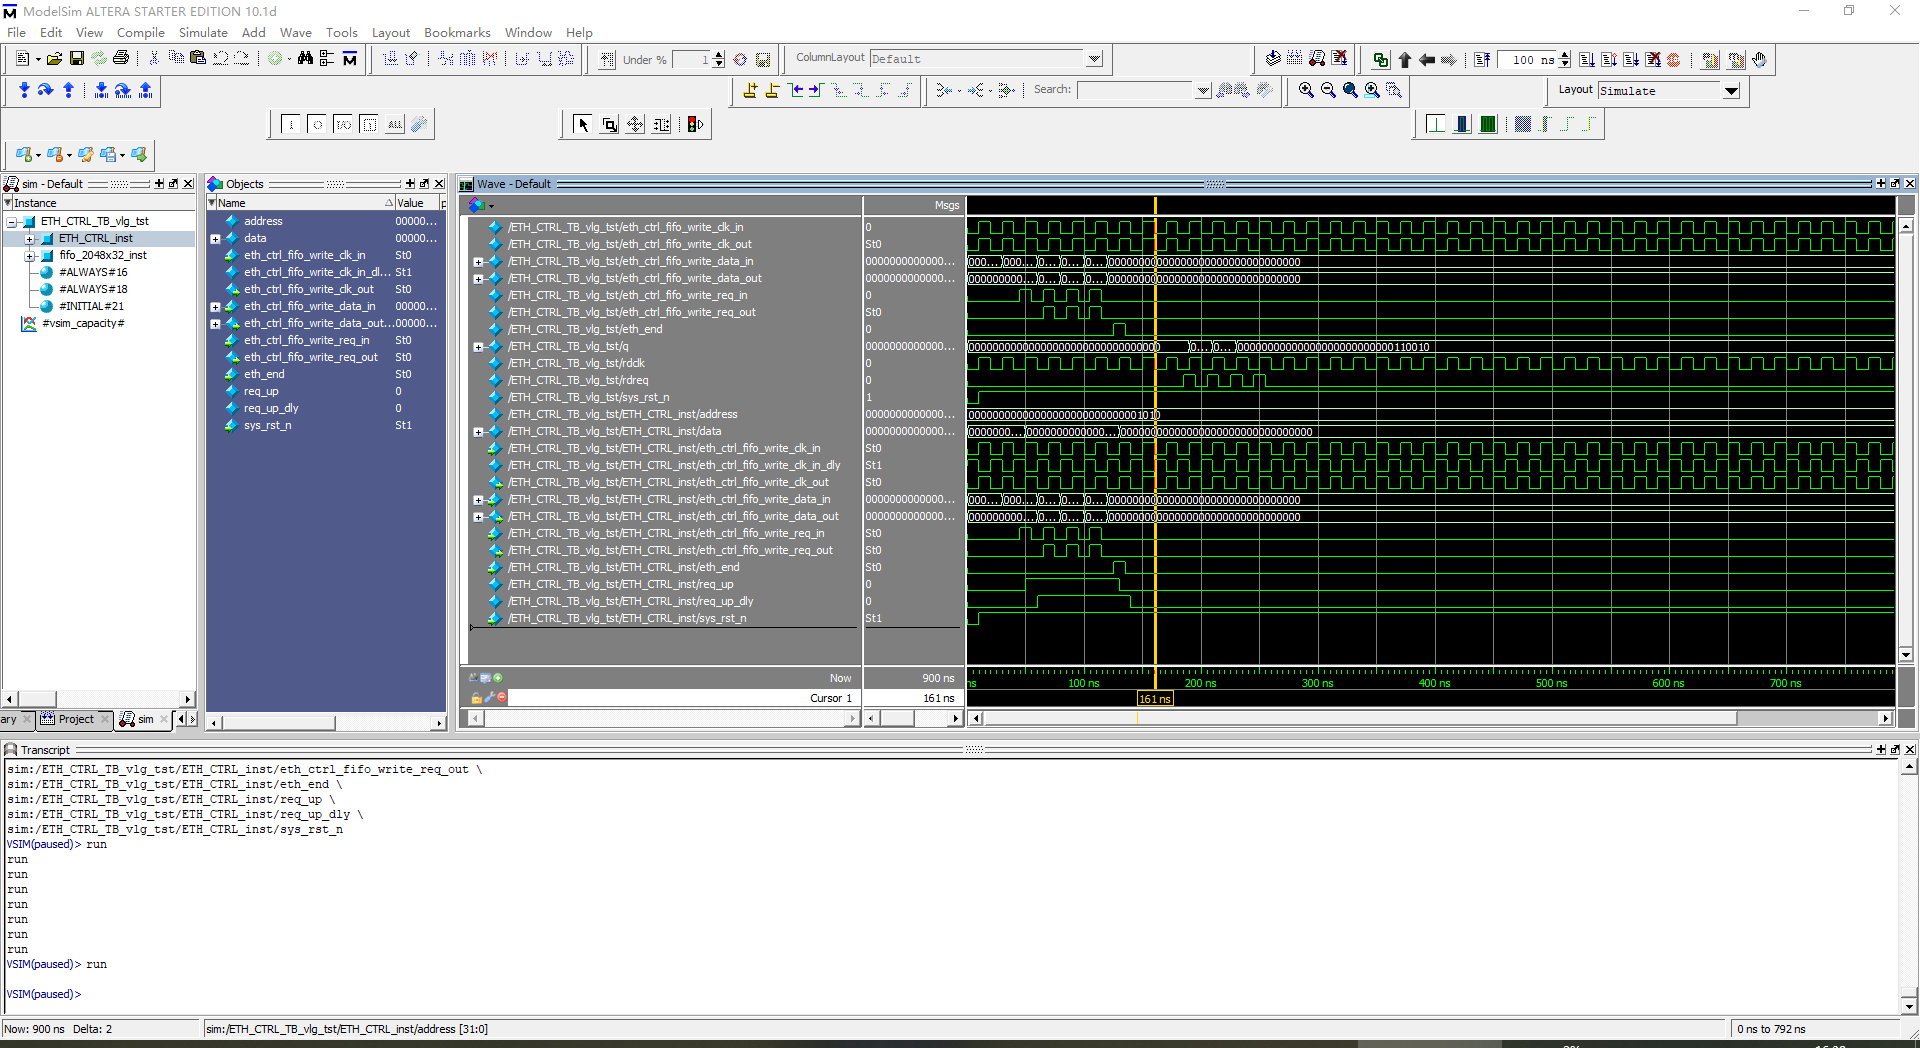Select the #ALWAYS#16 process in the instance tree
The image size is (1920, 1048).
coord(93,272)
